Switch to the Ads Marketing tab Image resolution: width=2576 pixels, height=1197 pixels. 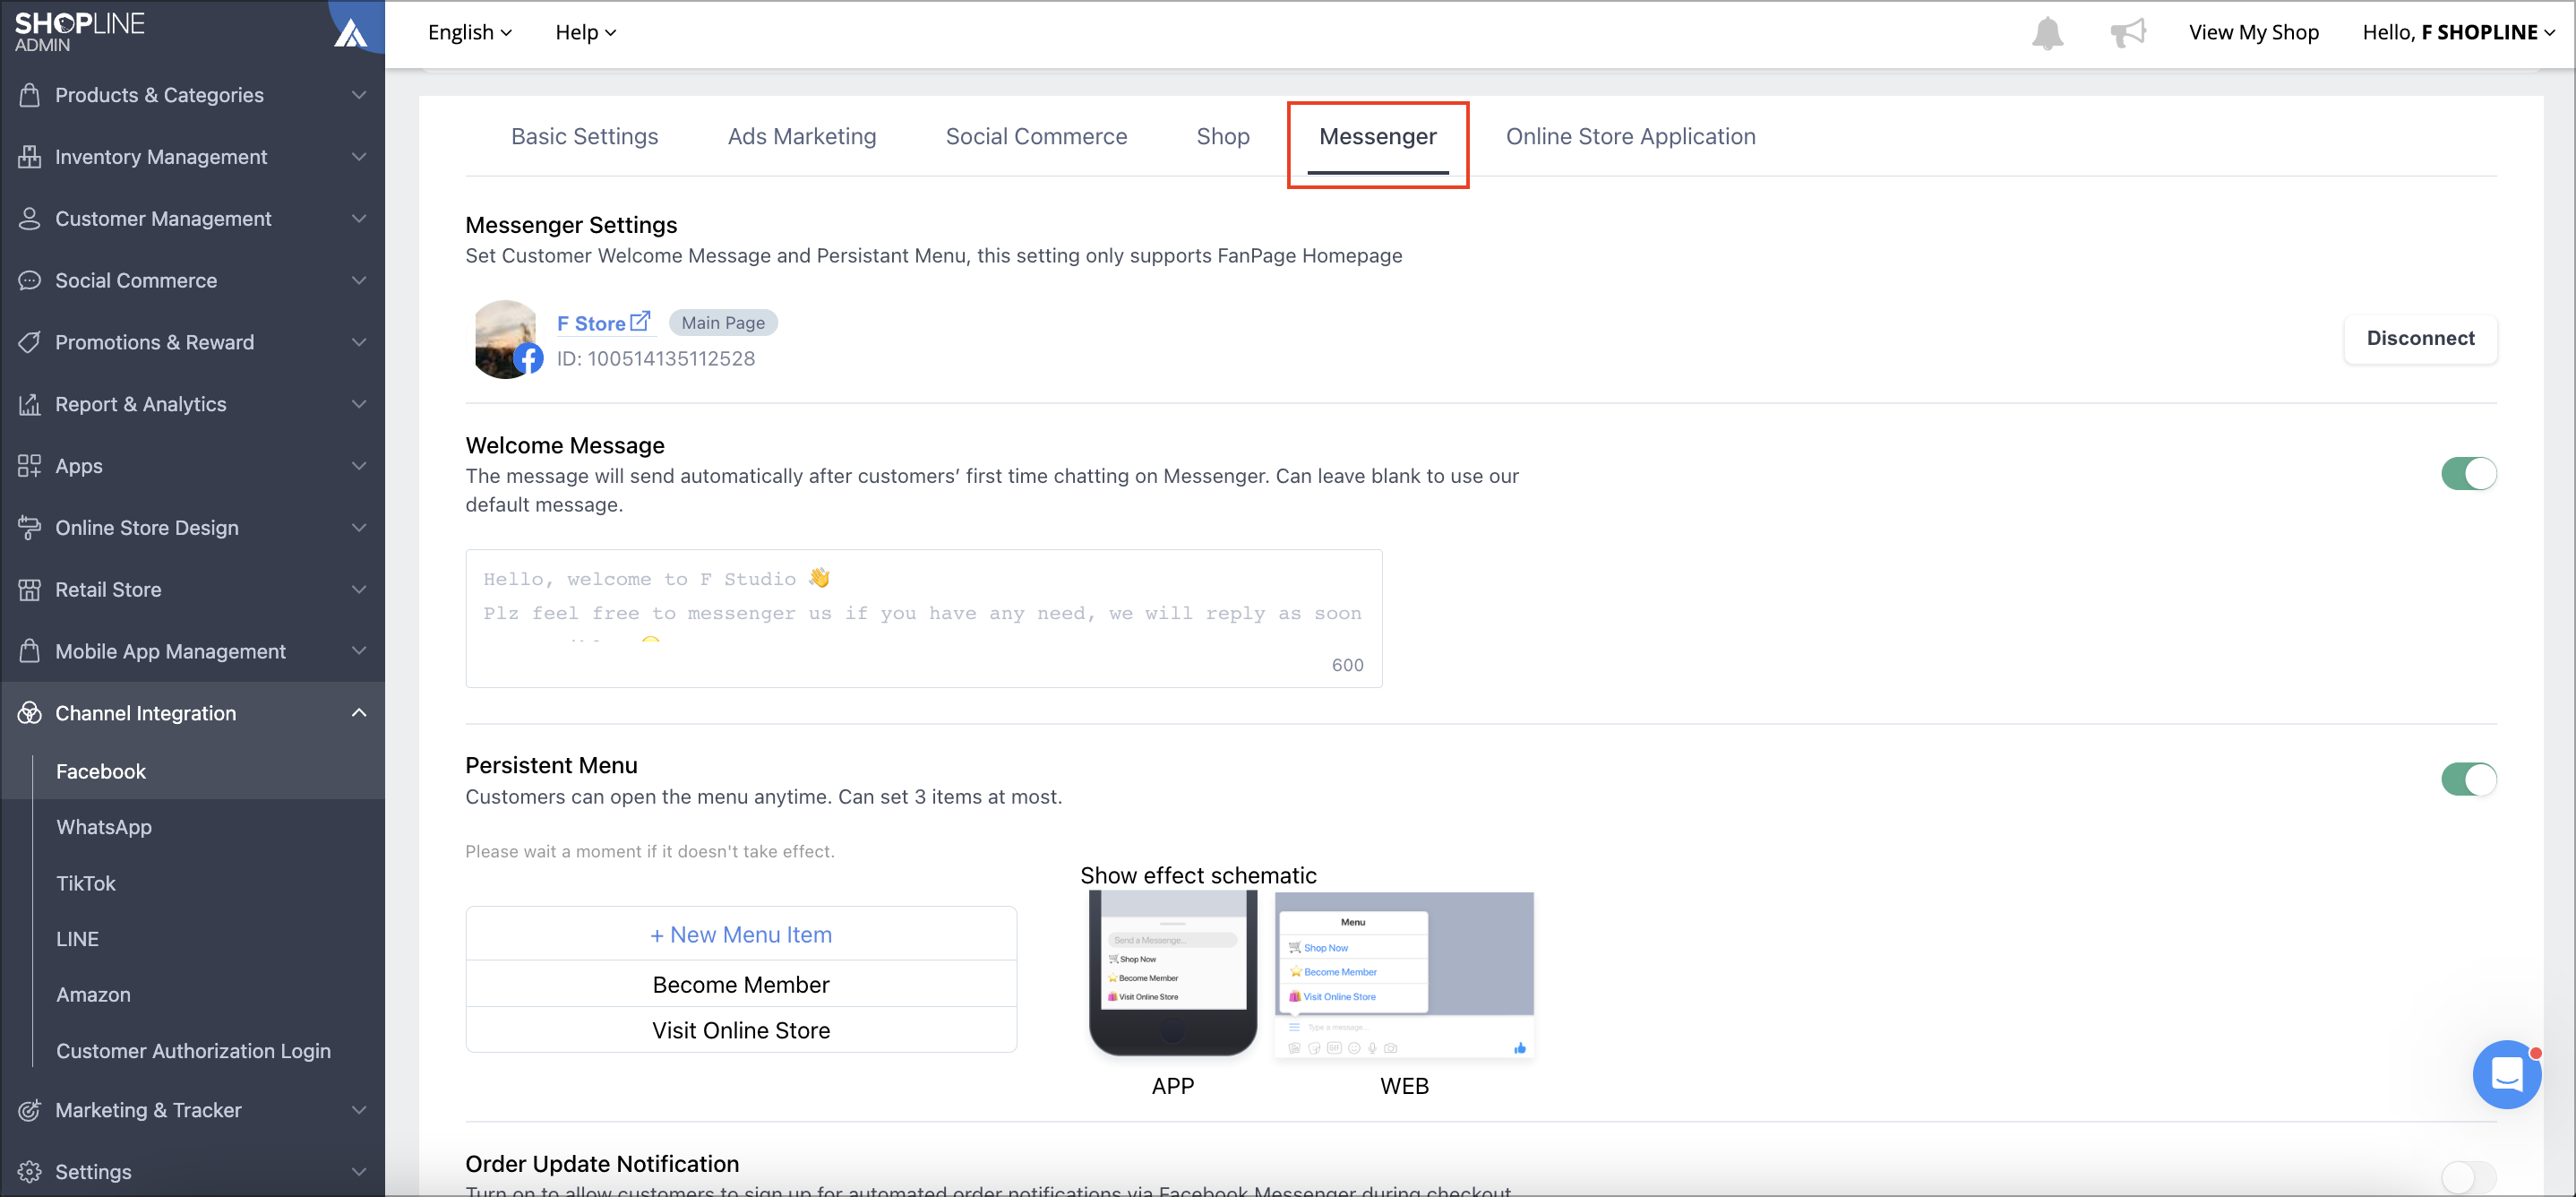802,137
